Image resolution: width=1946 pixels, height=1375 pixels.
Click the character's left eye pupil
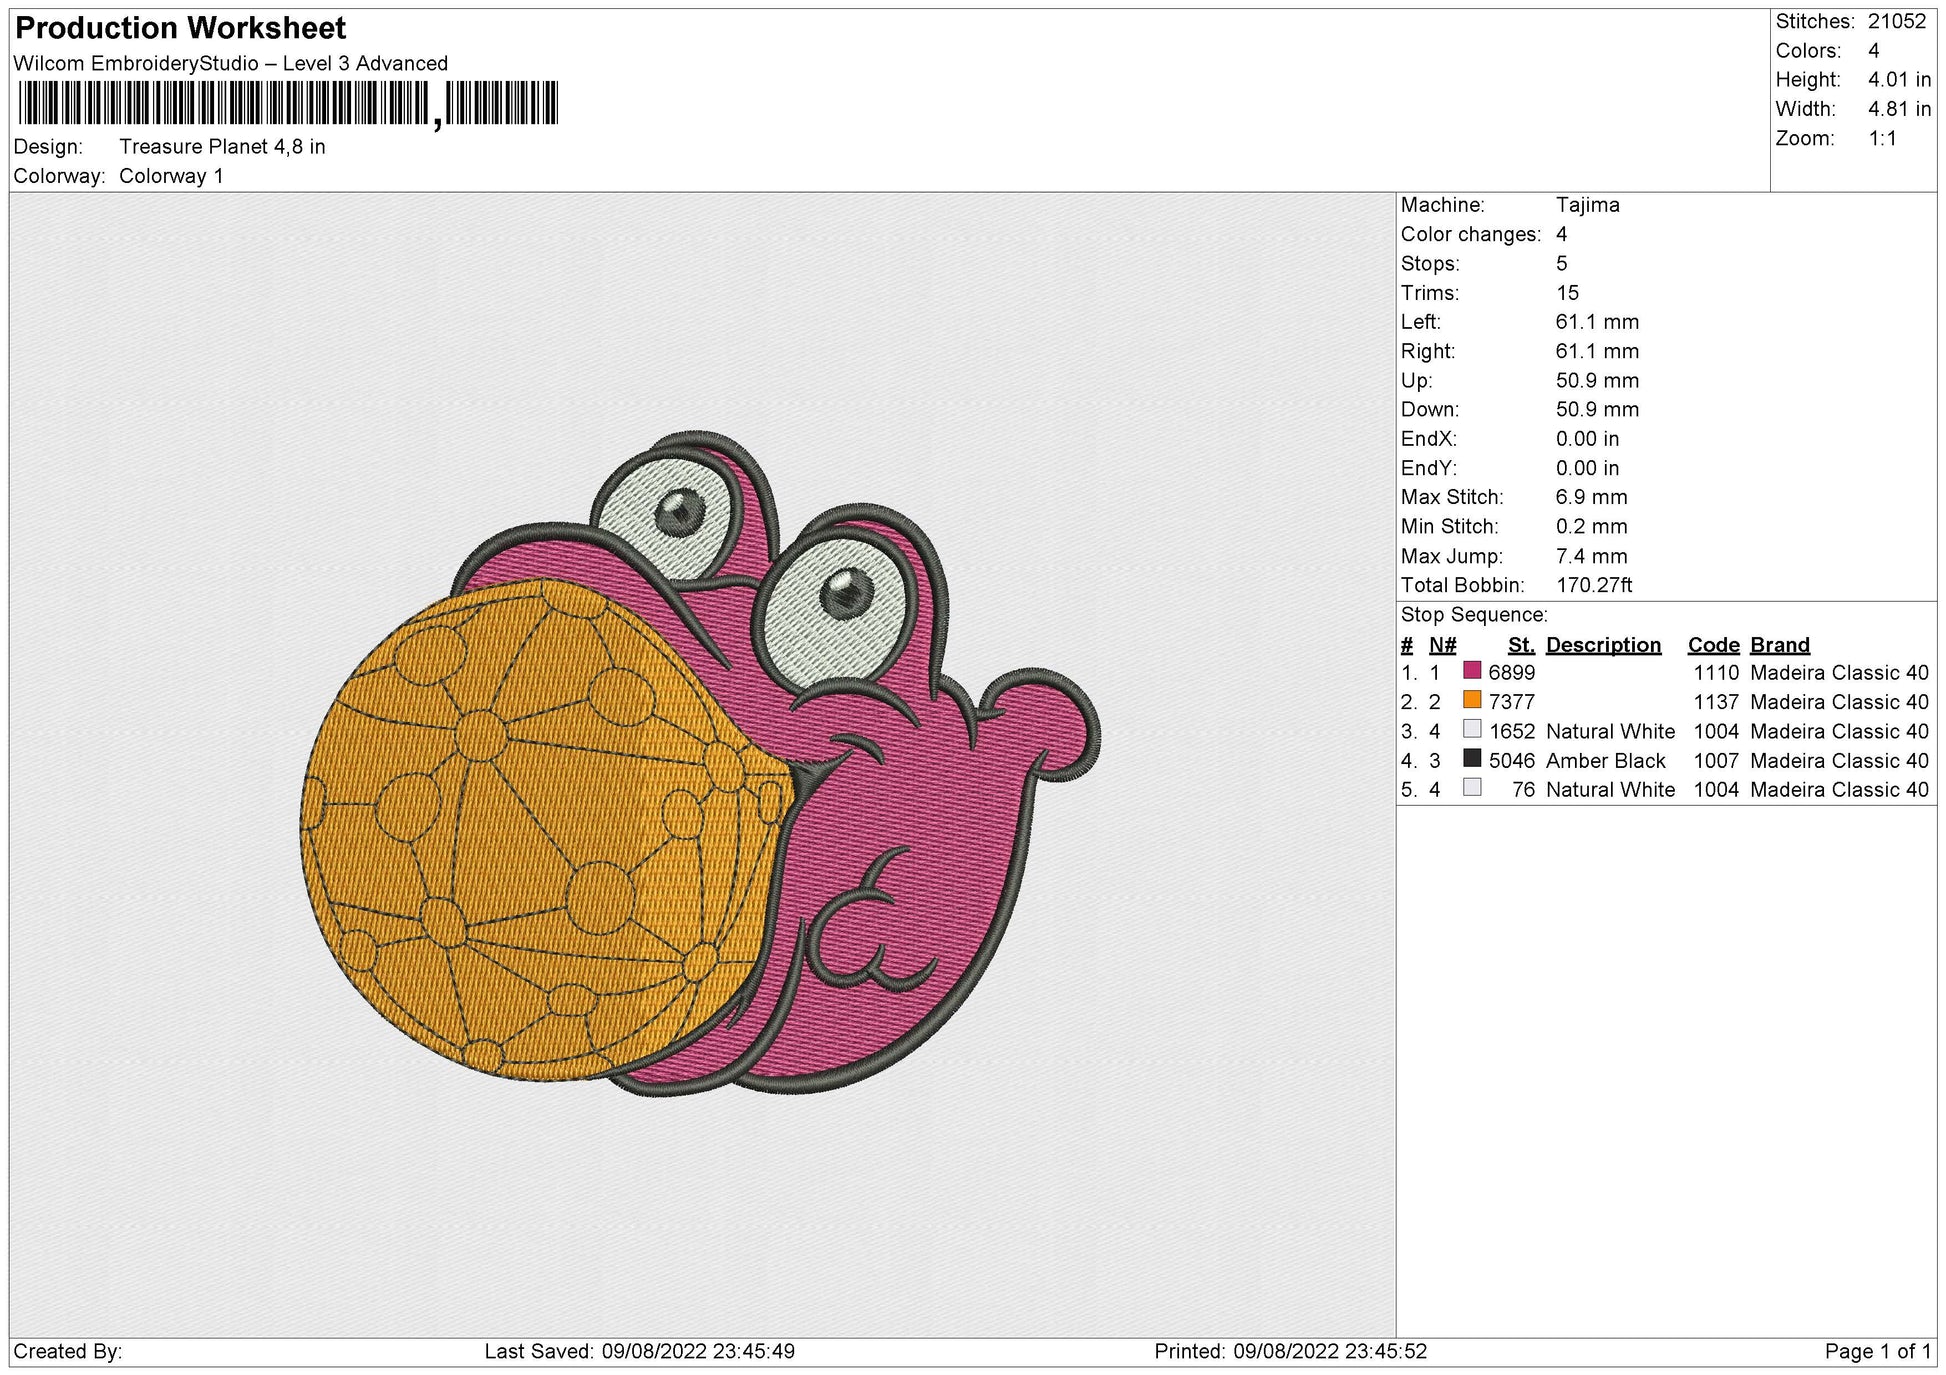click(681, 512)
